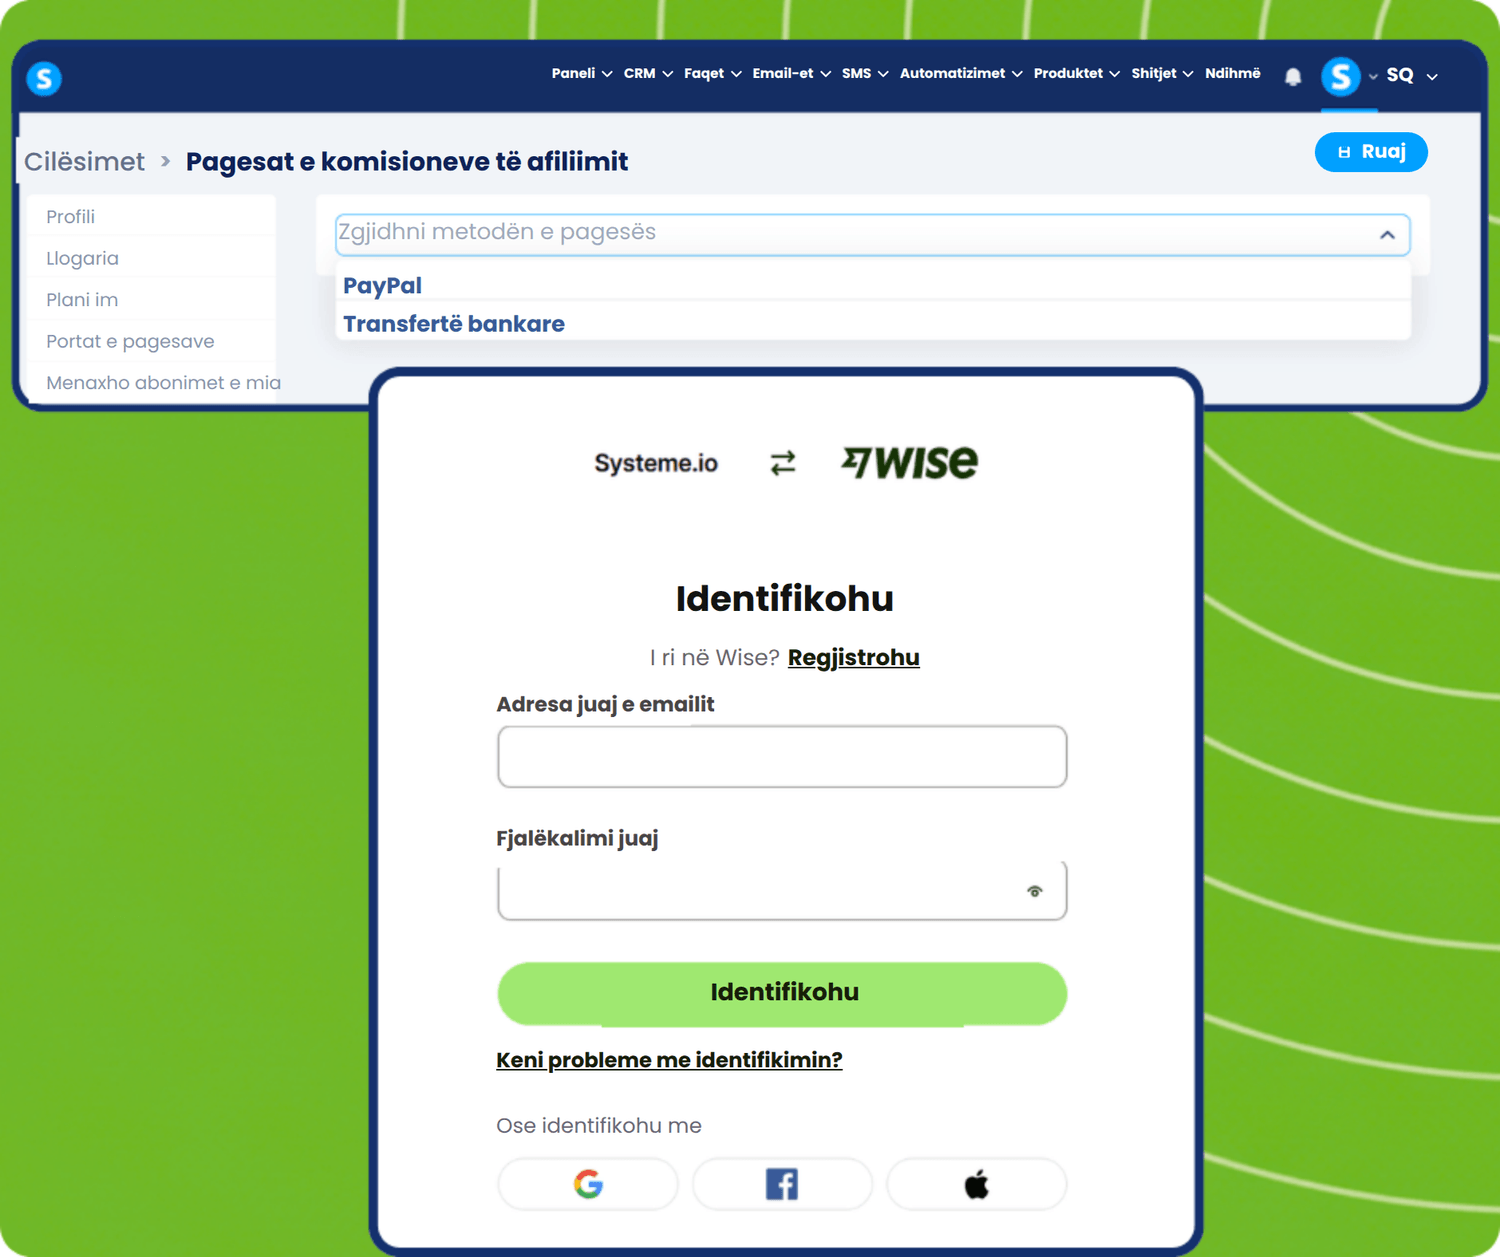Viewport: 1500px width, 1257px height.
Task: Collapse the payment method dropdown
Action: pyautogui.click(x=1387, y=235)
